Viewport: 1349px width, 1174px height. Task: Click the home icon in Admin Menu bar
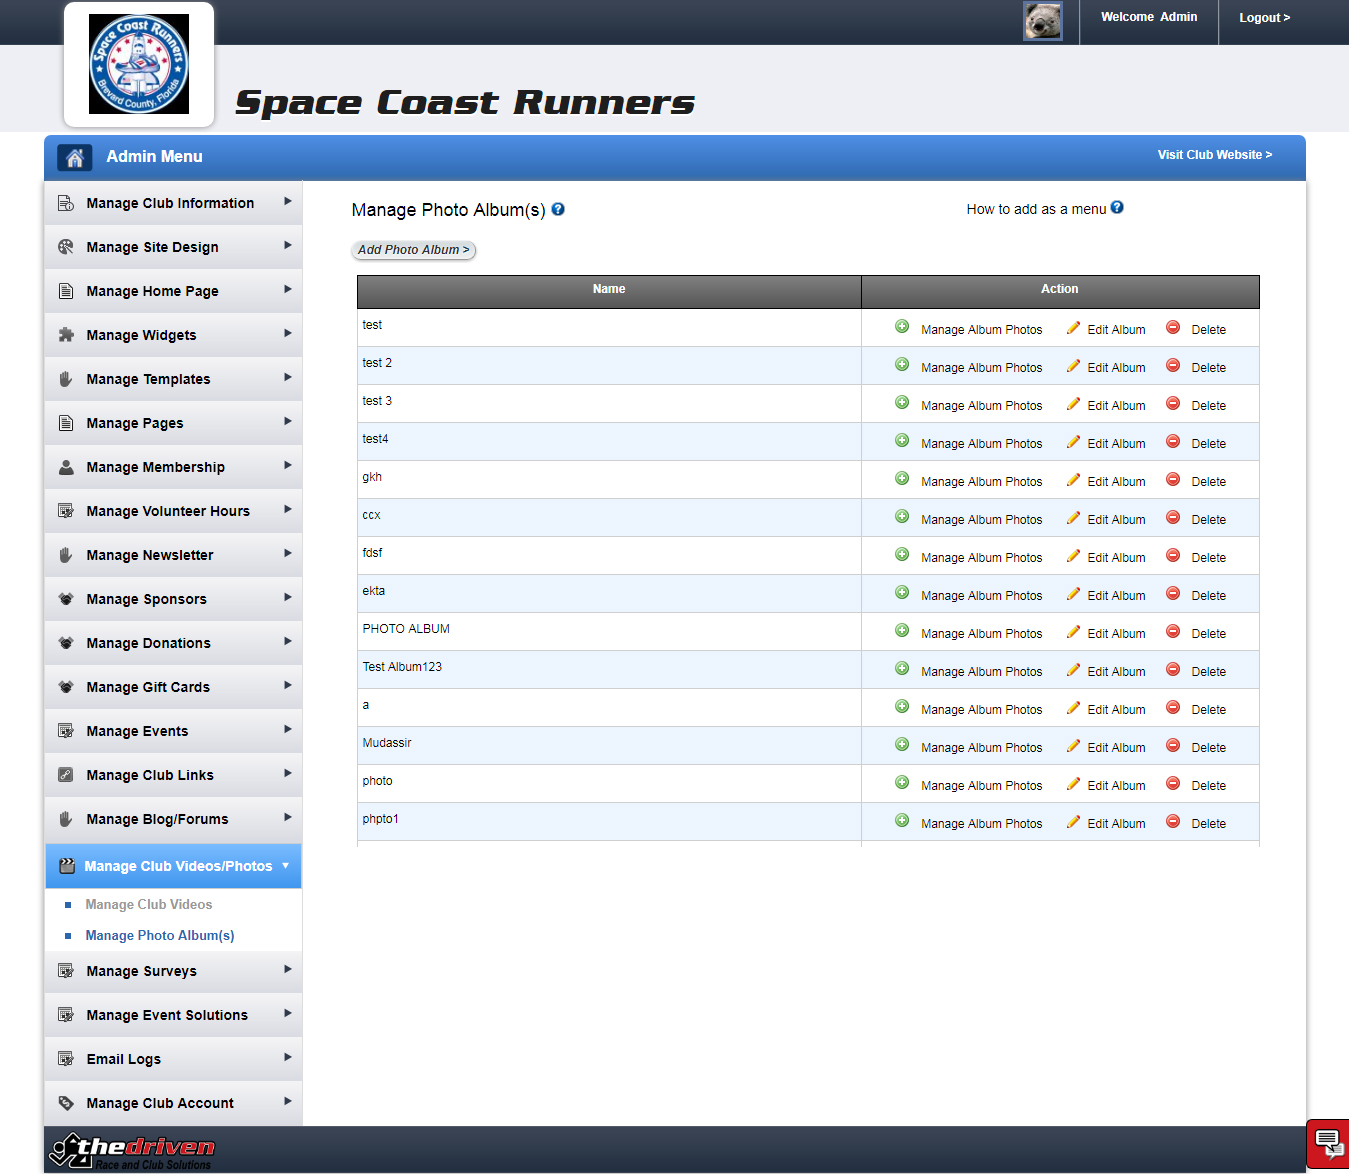(74, 157)
